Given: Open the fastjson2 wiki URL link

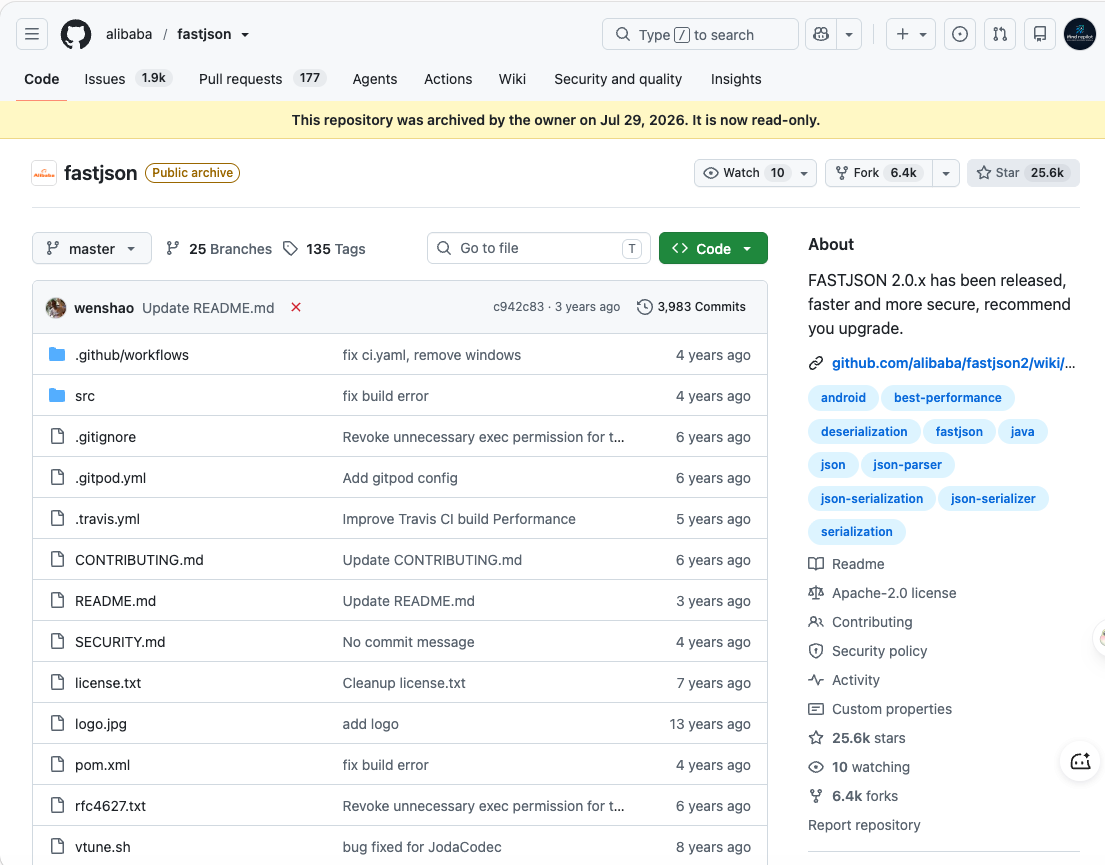Looking at the screenshot, I should [x=953, y=363].
